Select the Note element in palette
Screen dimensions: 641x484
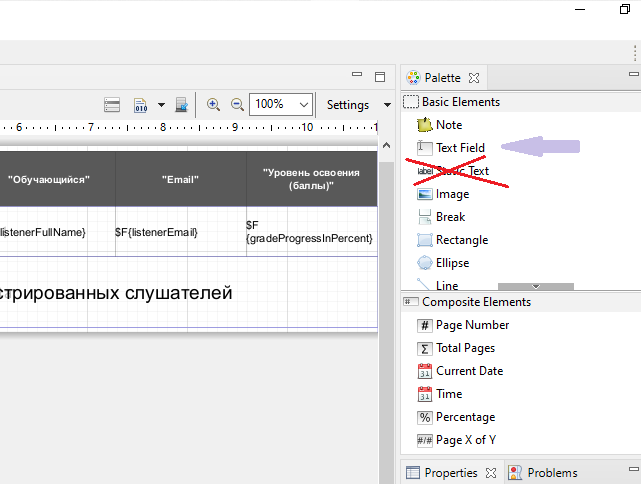tap(448, 125)
